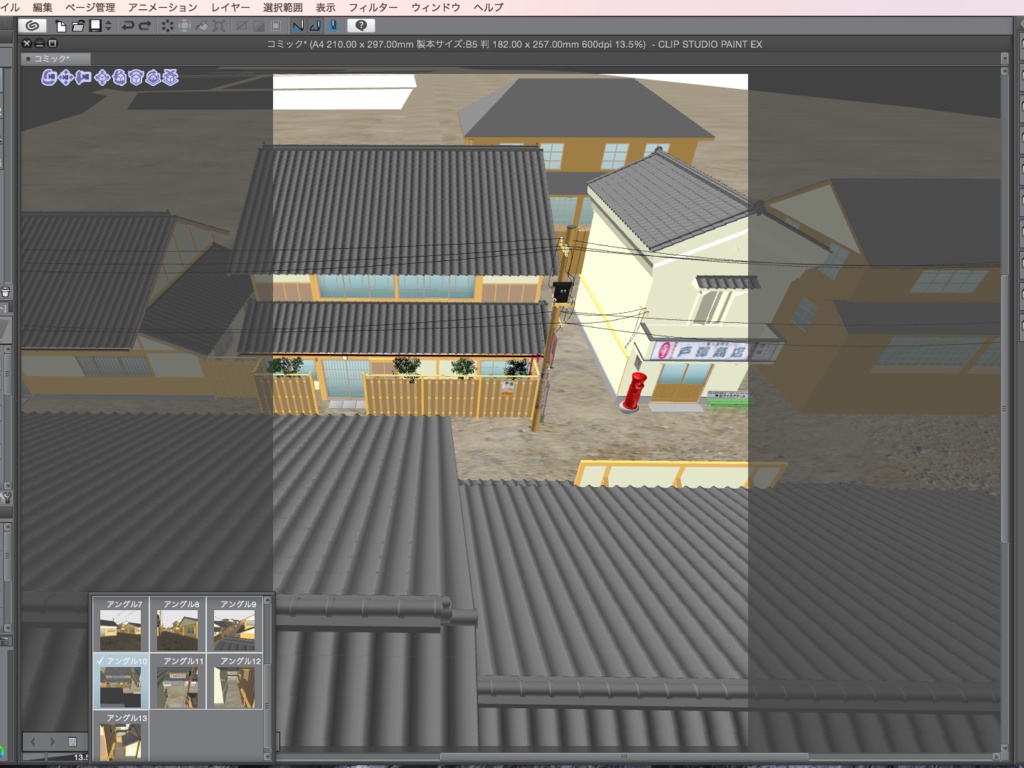Open the CLIP STUDIO launcher icon
1024x768 pixels.
coord(31,26)
